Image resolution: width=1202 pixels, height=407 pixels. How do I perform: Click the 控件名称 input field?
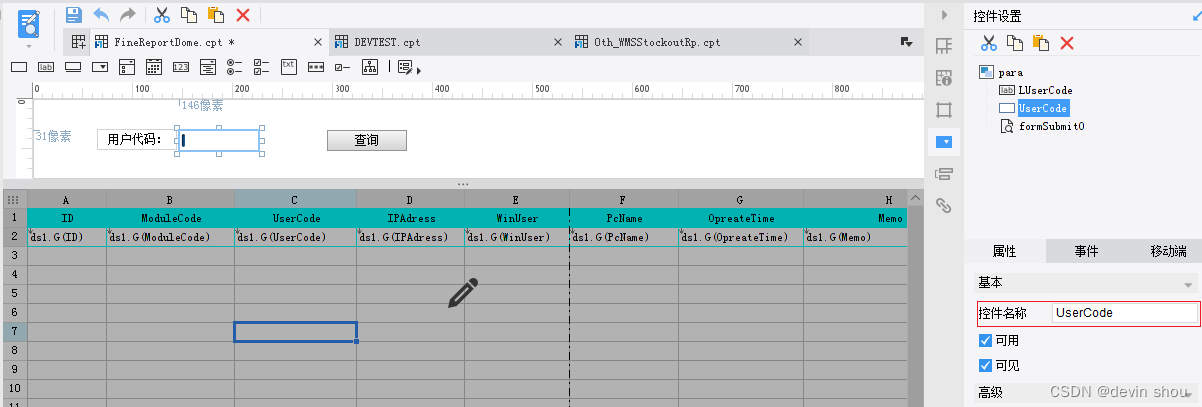[1125, 313]
